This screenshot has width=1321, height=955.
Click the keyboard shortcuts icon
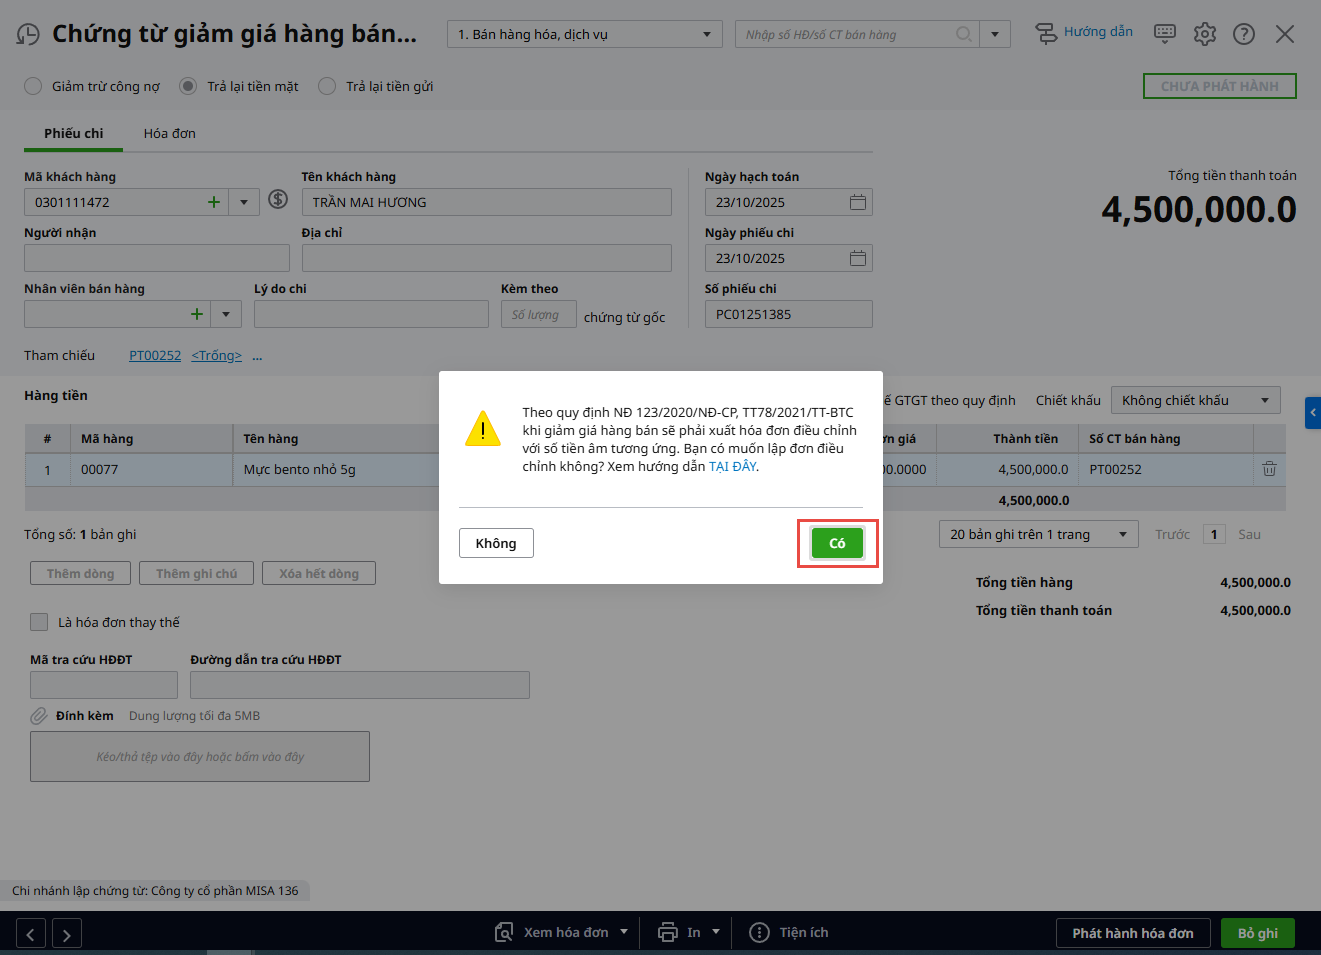click(1165, 33)
